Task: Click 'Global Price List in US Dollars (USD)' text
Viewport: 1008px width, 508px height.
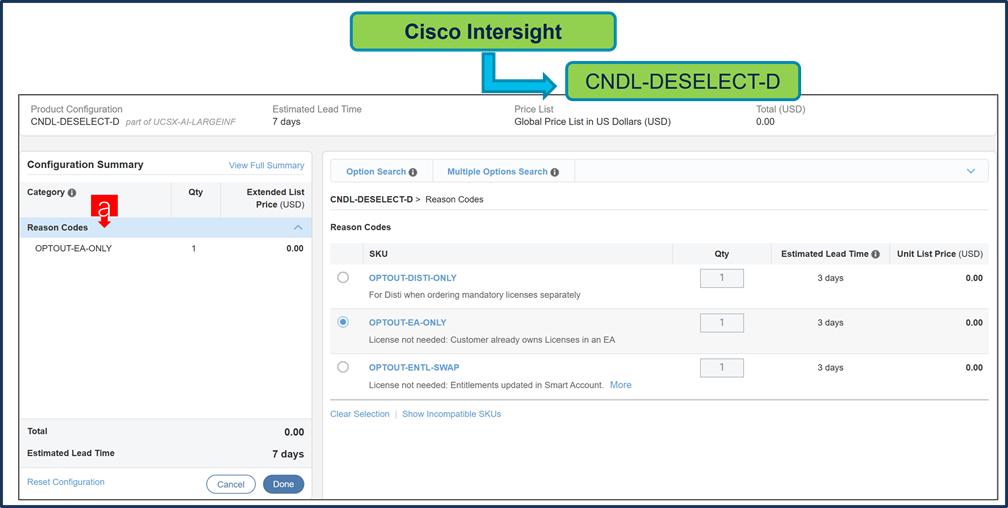Action: [592, 122]
